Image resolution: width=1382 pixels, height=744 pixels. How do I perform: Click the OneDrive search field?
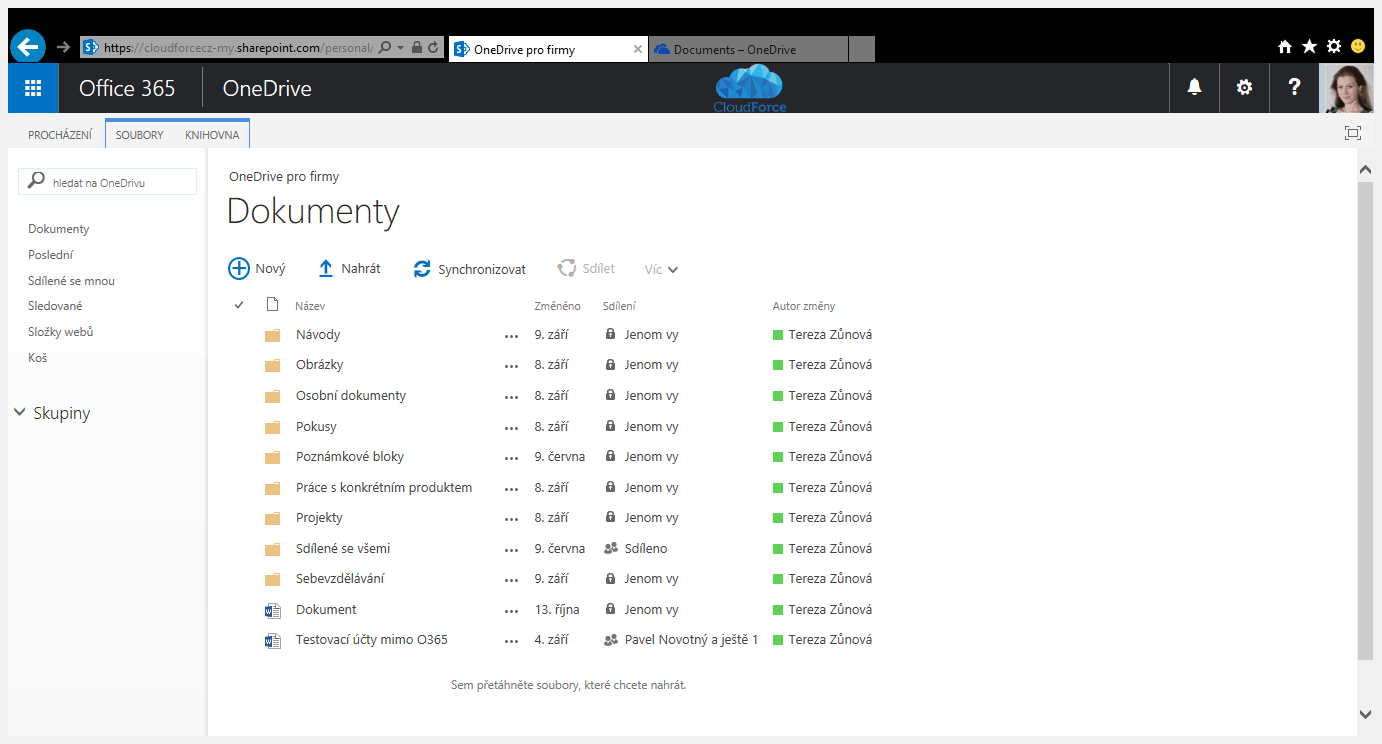point(107,181)
